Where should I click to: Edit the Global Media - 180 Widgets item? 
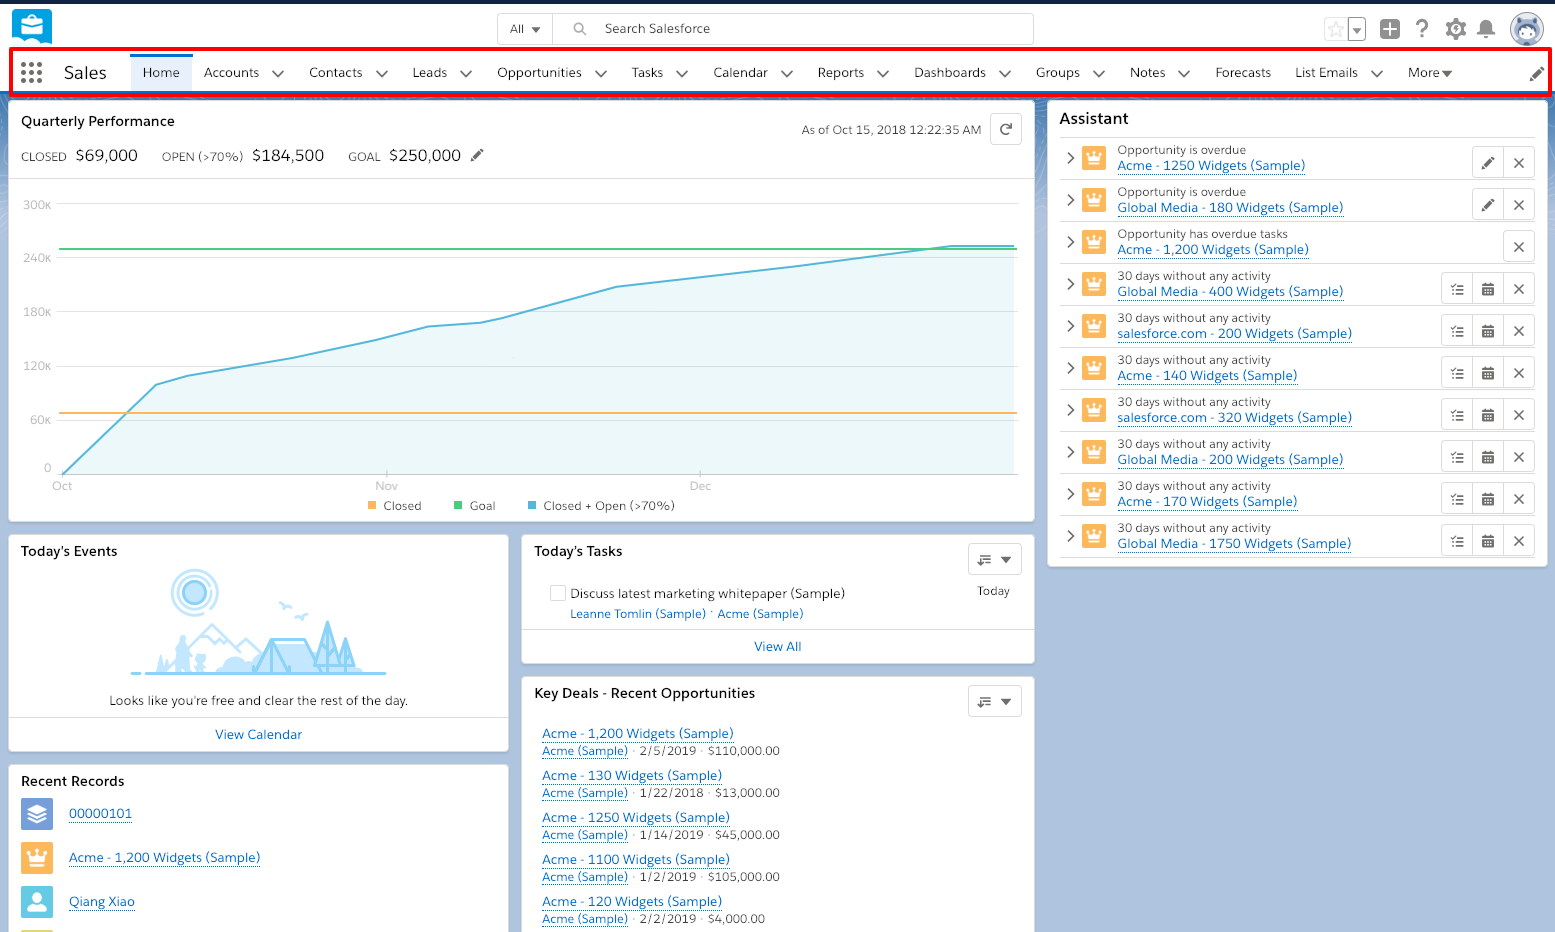(x=1488, y=205)
